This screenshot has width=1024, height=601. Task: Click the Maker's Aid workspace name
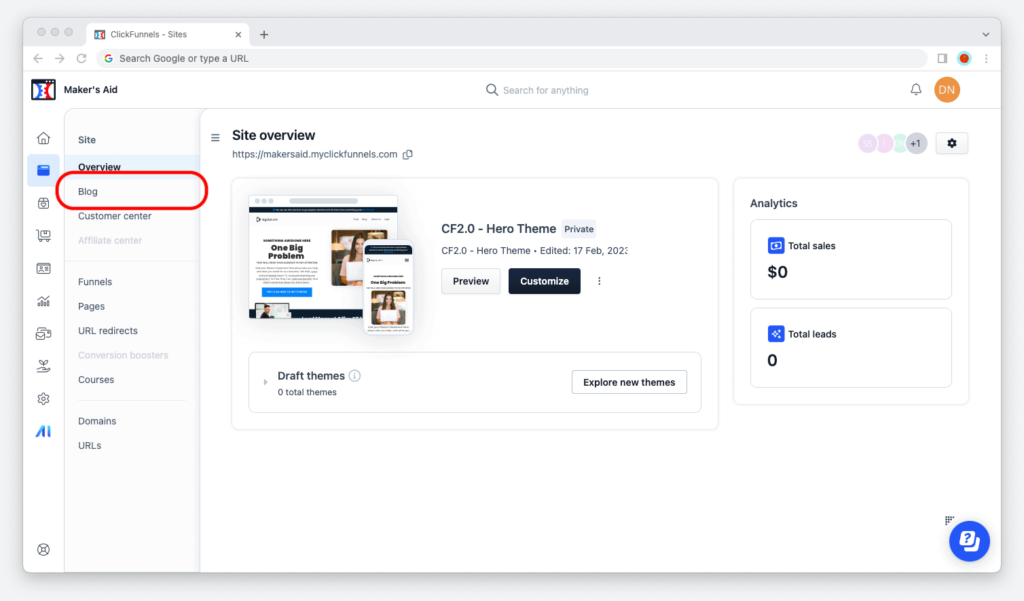coord(91,89)
